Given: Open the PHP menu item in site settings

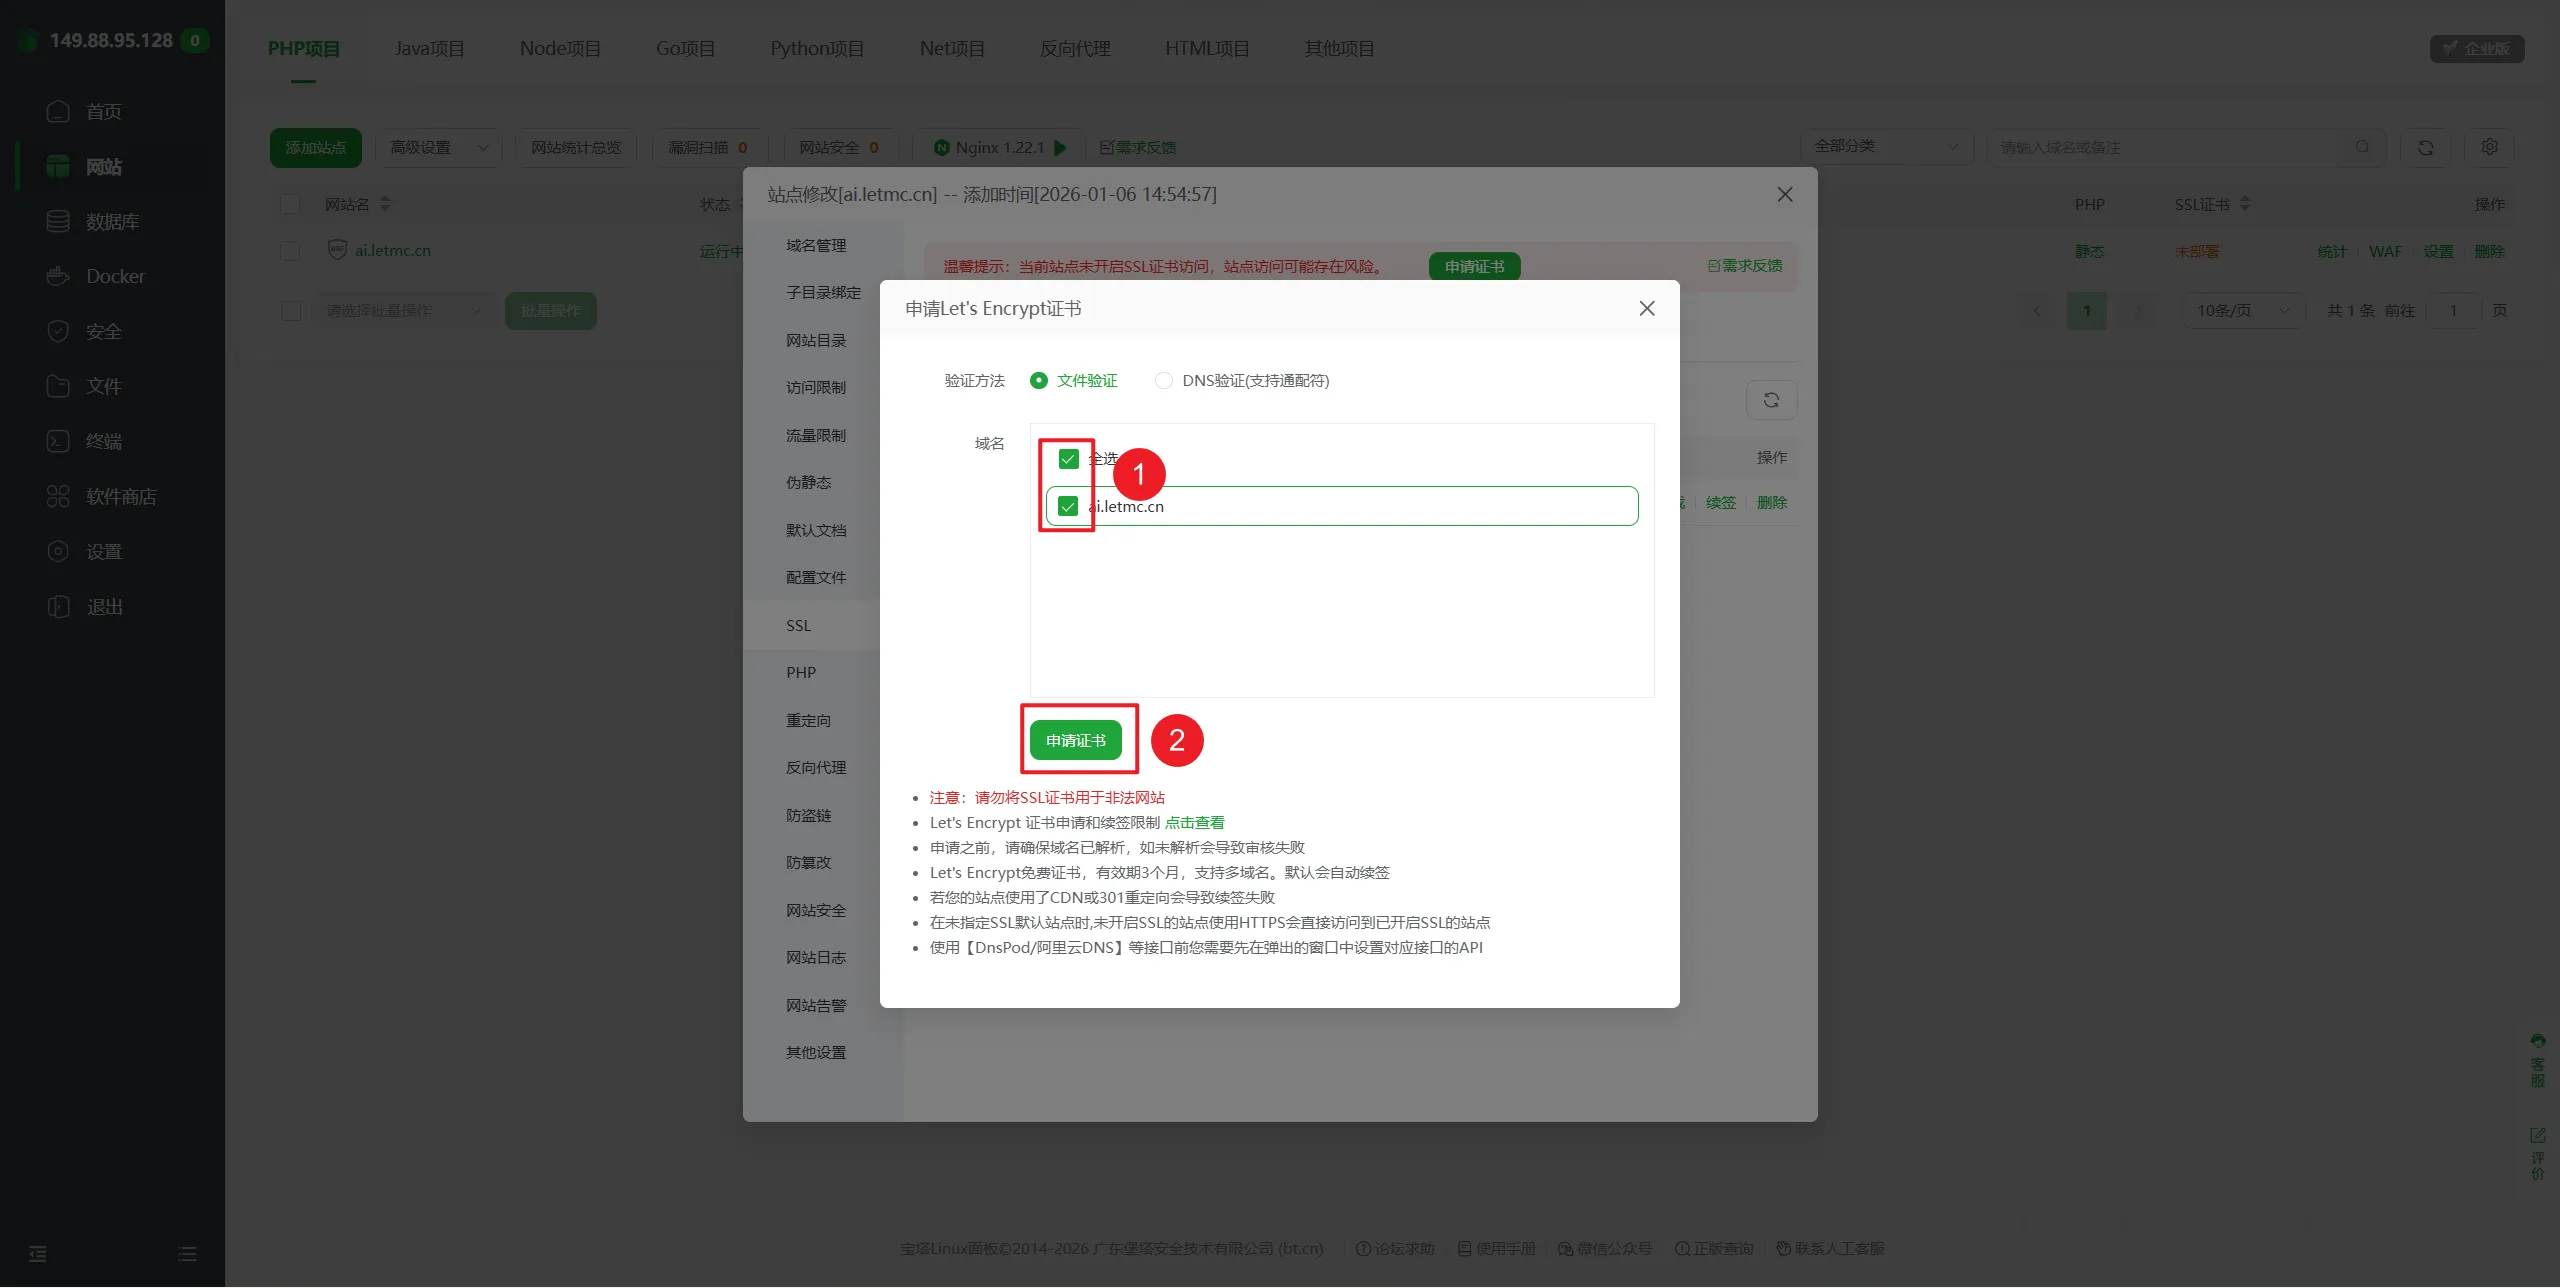Looking at the screenshot, I should pyautogui.click(x=801, y=673).
